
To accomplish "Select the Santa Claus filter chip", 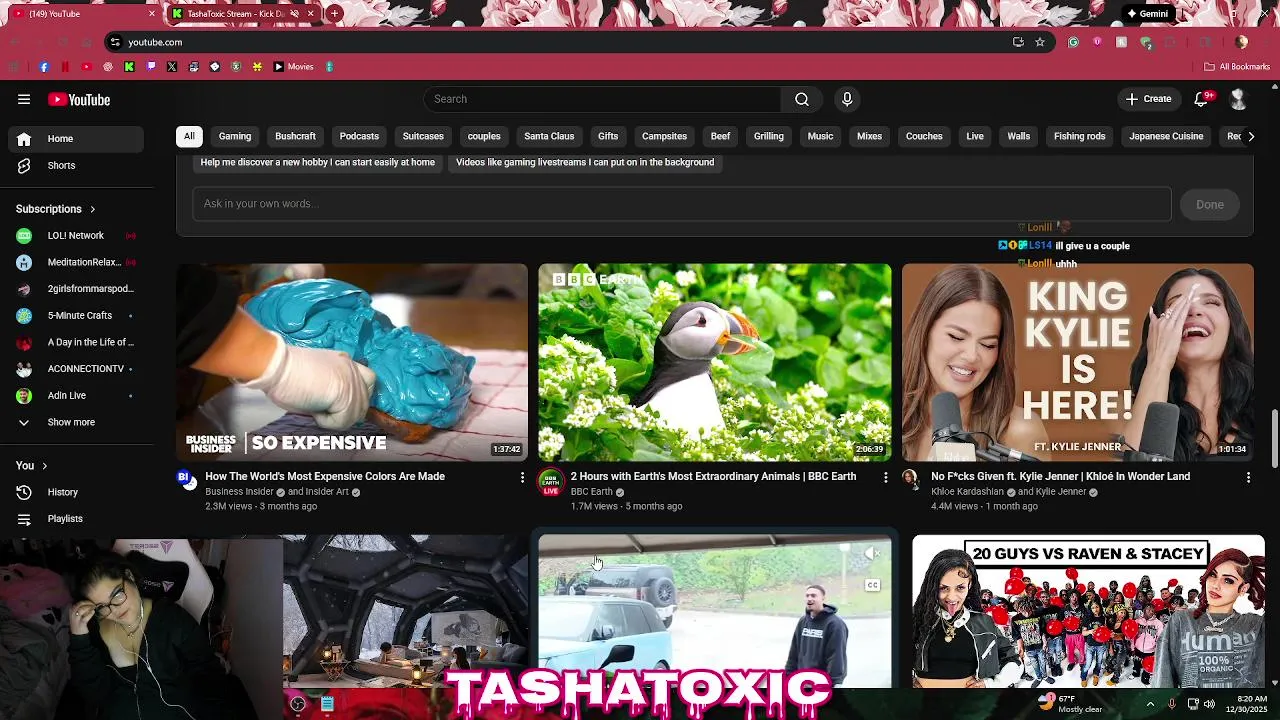I will click(x=549, y=136).
